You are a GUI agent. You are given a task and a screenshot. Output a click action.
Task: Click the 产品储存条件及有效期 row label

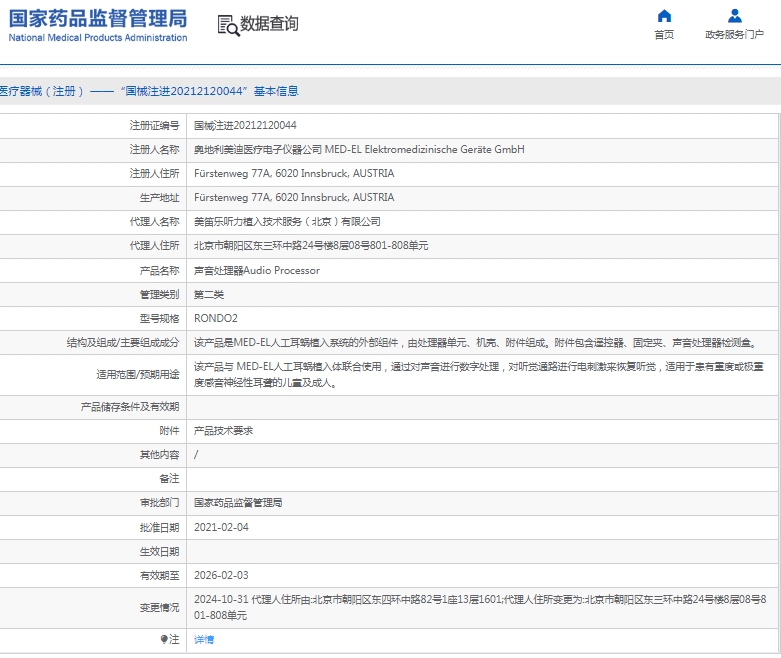tap(130, 407)
